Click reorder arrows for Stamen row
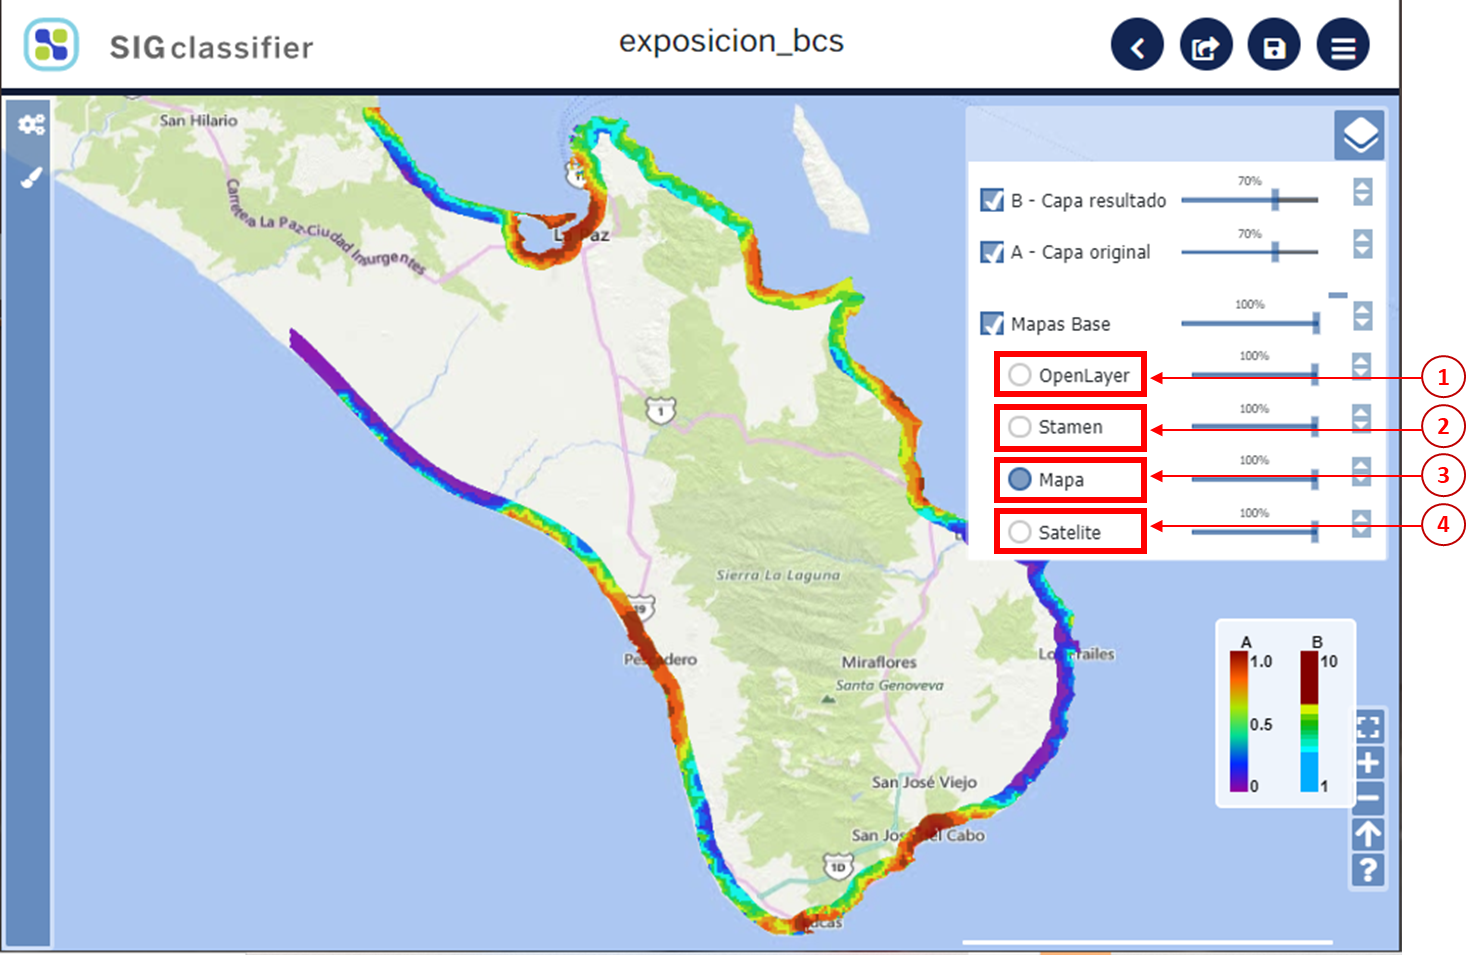The width and height of the screenshot is (1466, 955). click(x=1361, y=418)
